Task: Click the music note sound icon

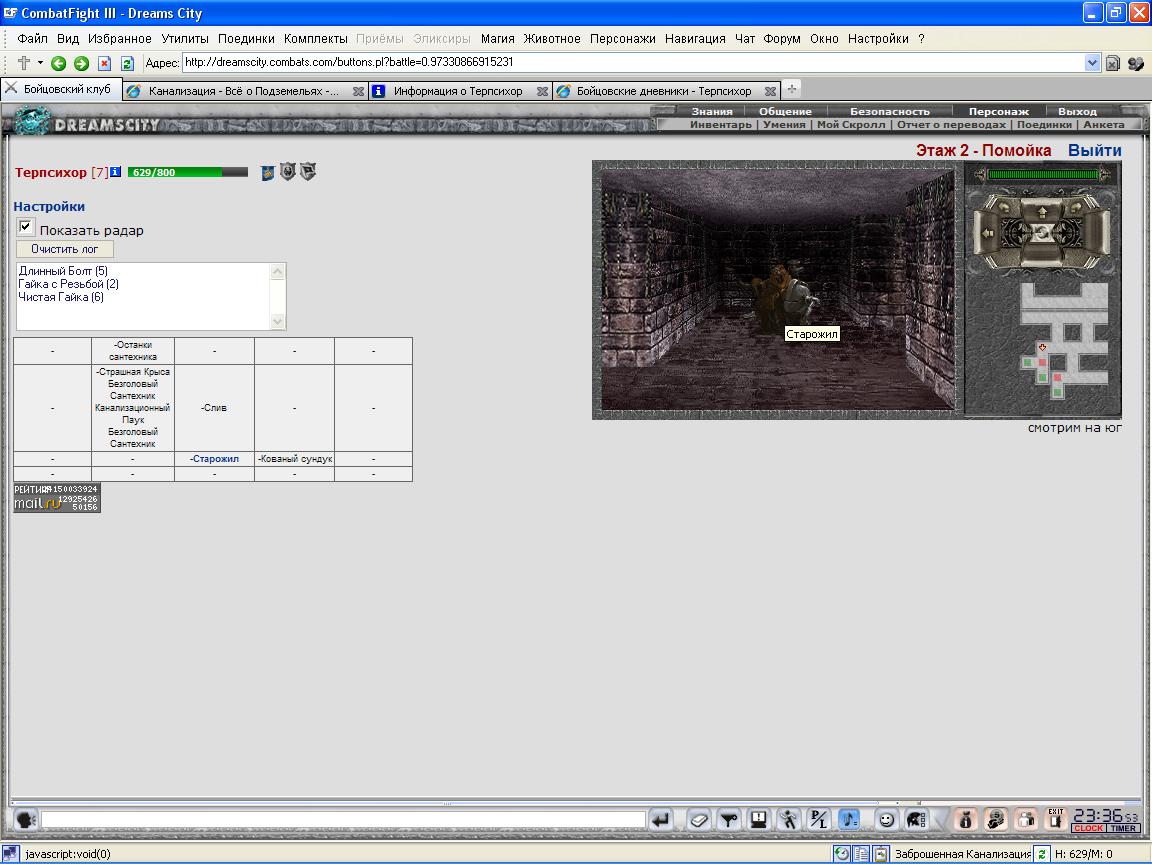Action: (x=849, y=819)
